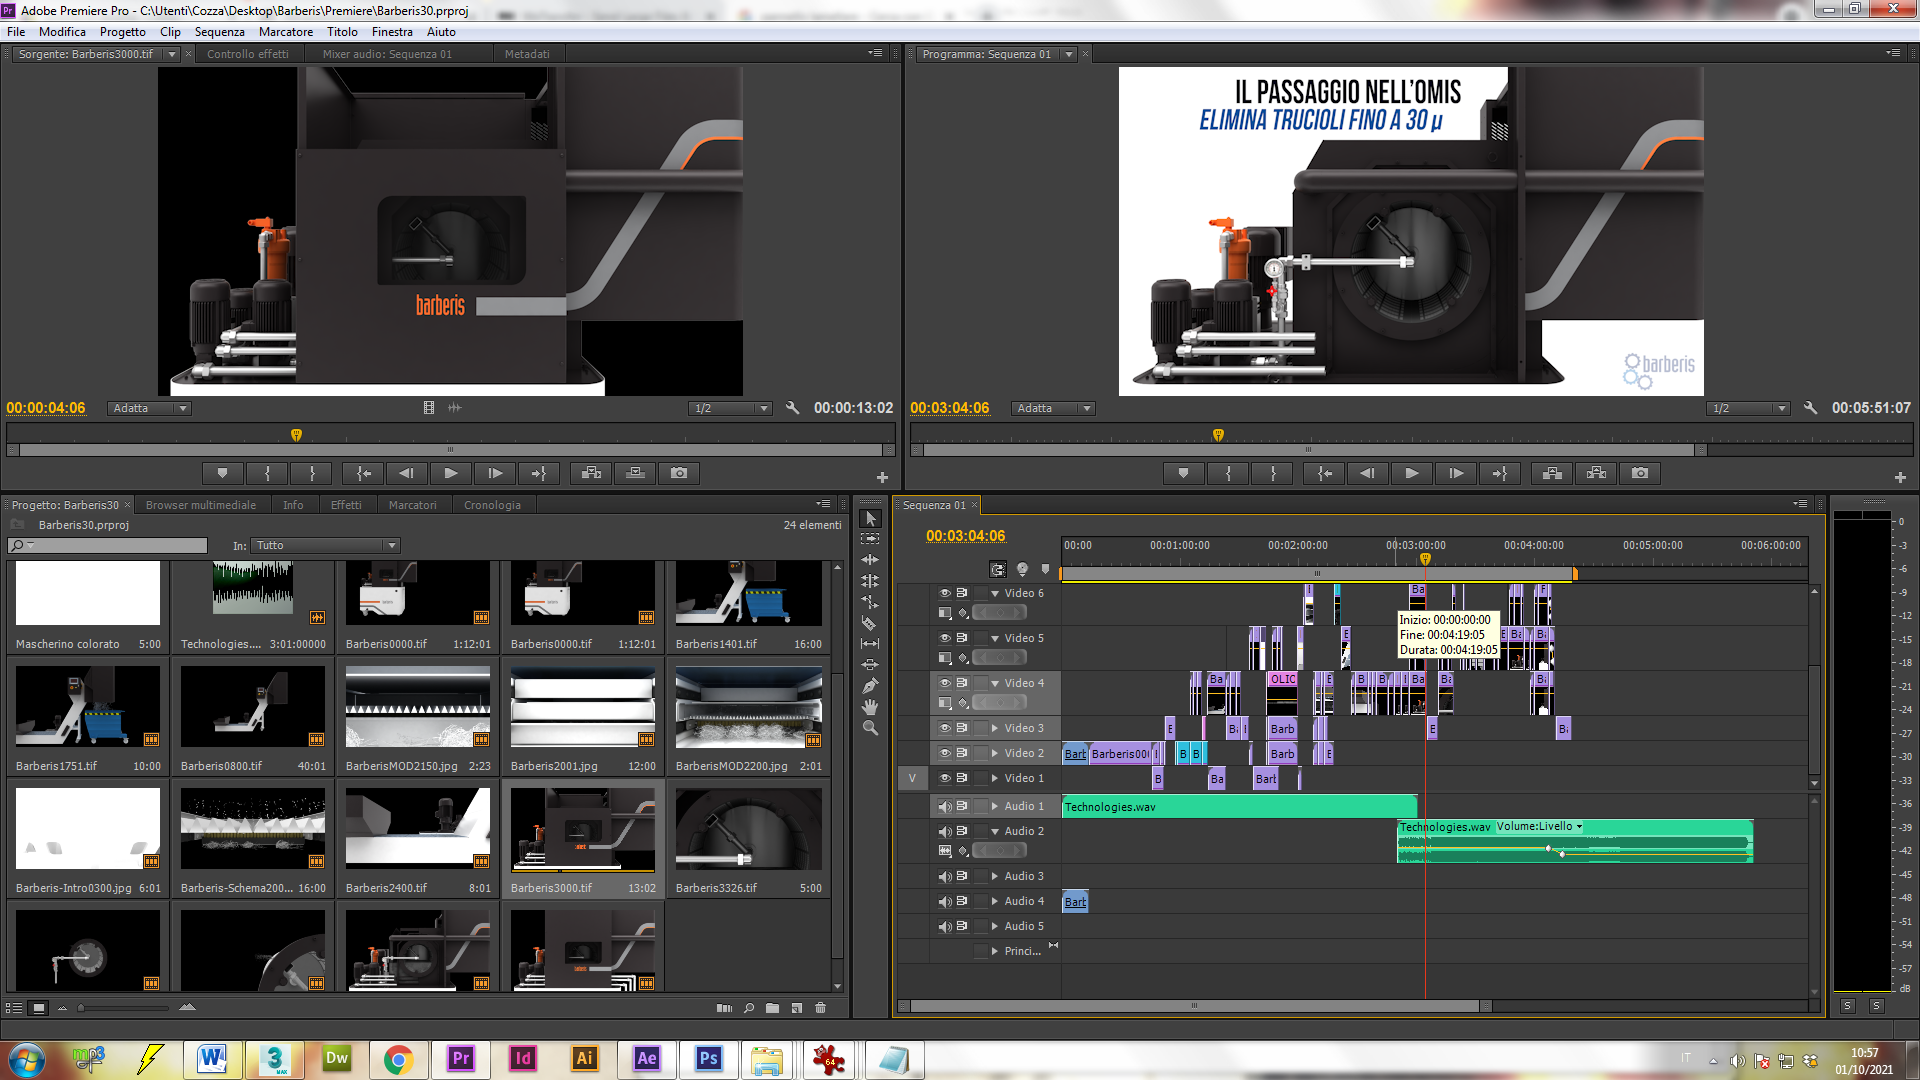Switch to Browser multimediale tab
Viewport: 1920px width, 1080px height.
(x=201, y=505)
